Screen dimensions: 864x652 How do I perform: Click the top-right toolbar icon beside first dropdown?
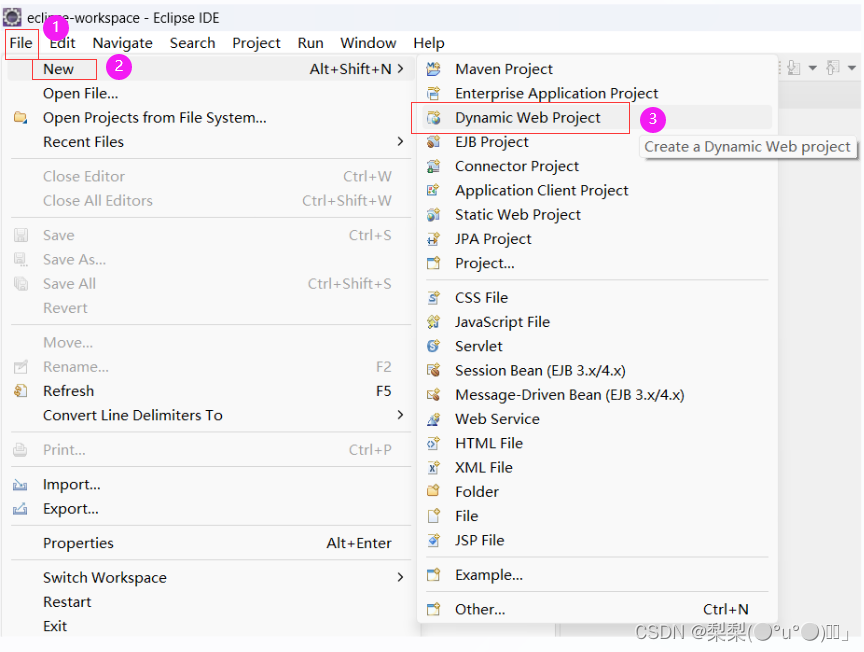pyautogui.click(x=793, y=68)
